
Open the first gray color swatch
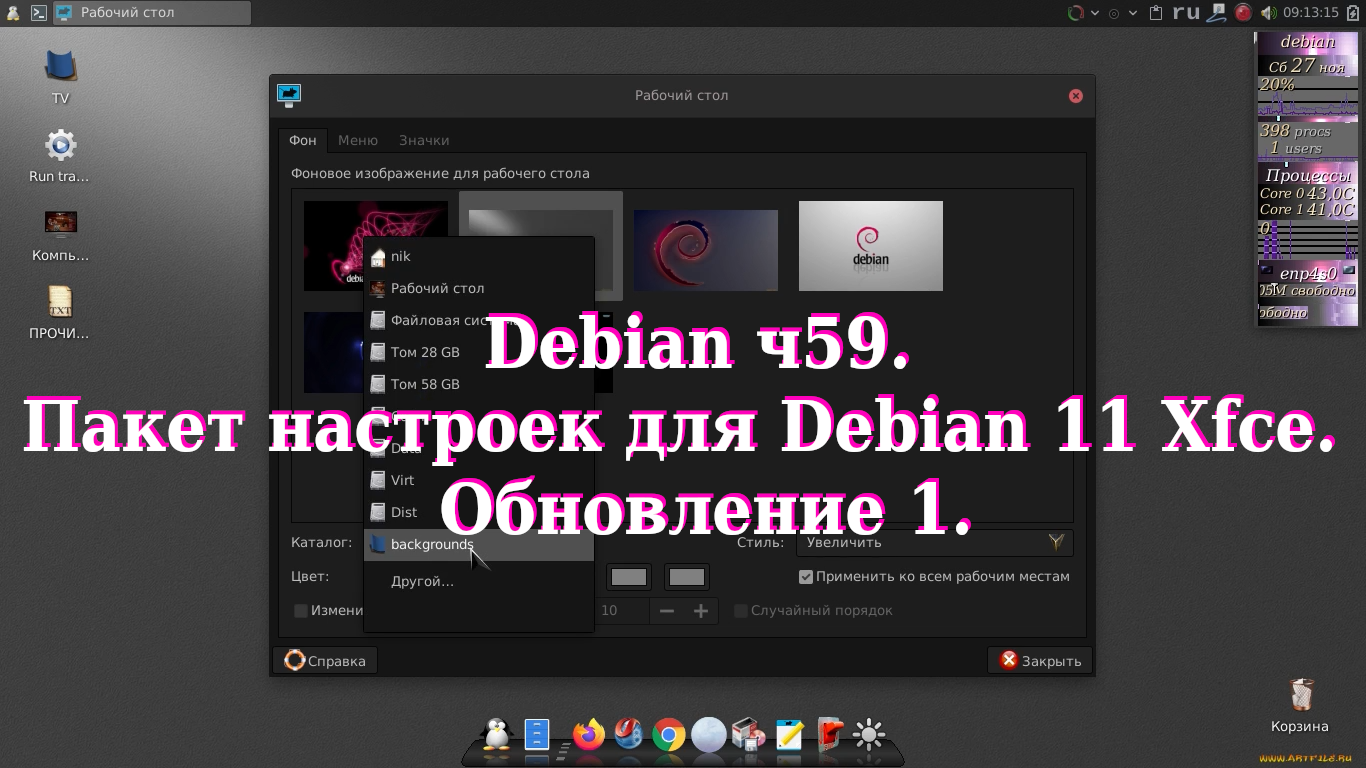(x=629, y=577)
